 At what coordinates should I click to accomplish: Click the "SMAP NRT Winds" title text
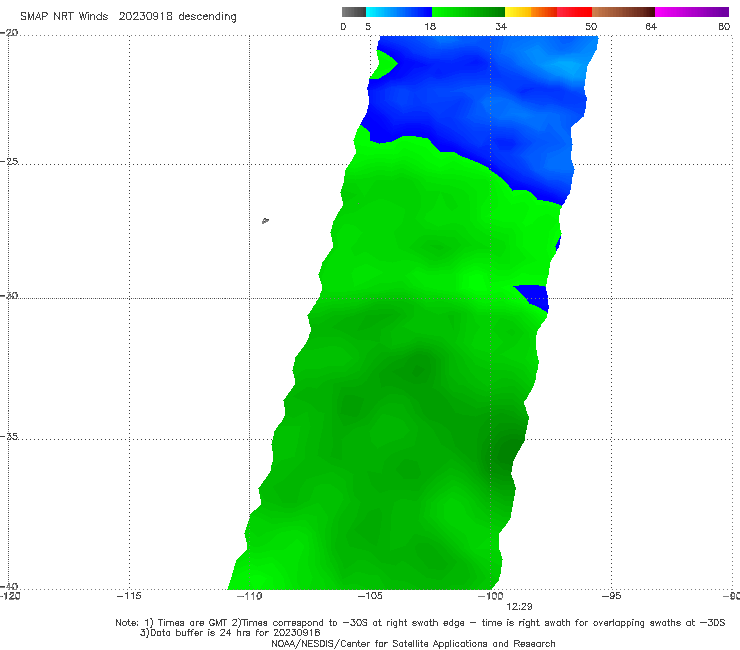tap(64, 17)
